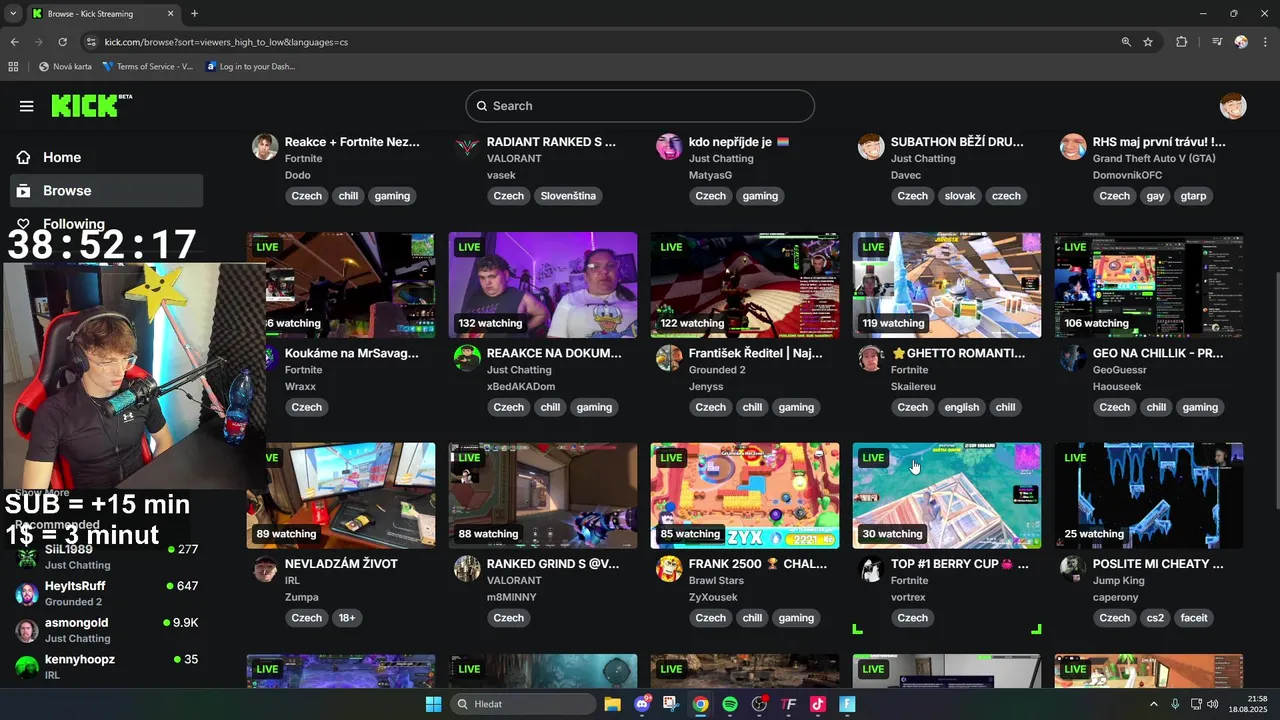The image size is (1280, 720).
Task: Click m8MINNY's channel avatar
Action: click(467, 568)
